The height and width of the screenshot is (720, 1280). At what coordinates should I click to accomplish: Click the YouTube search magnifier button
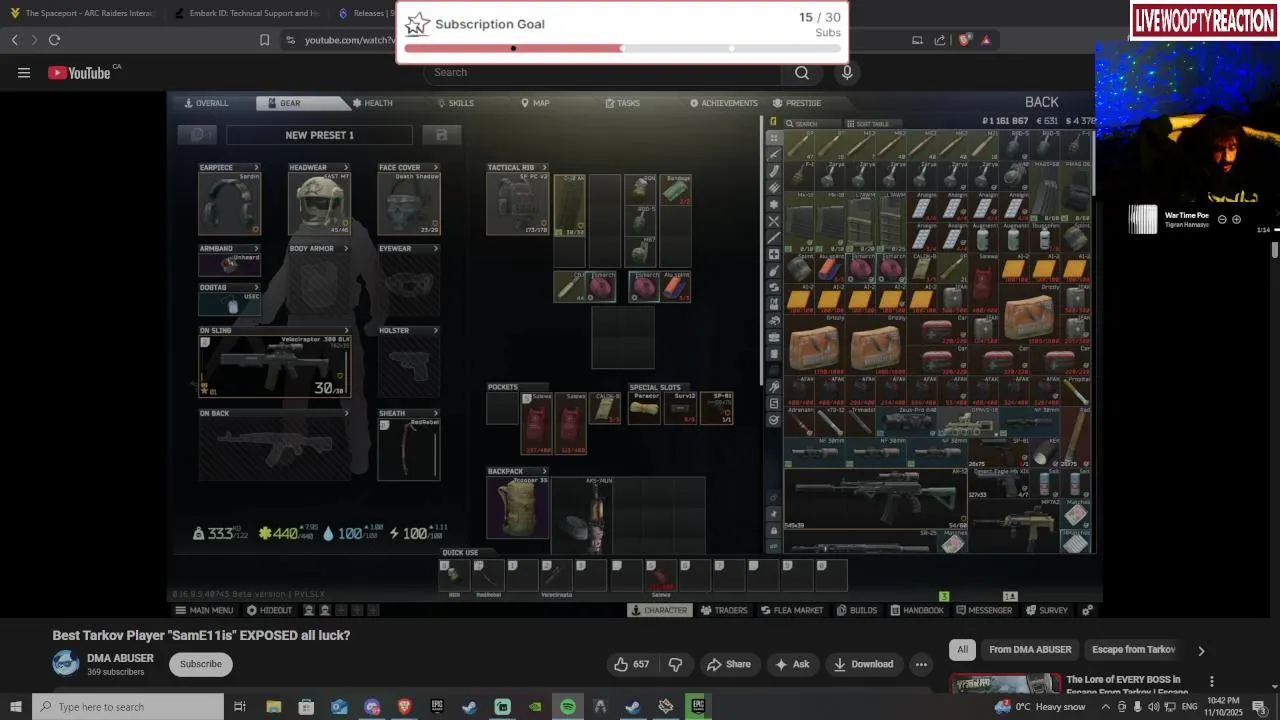(802, 72)
